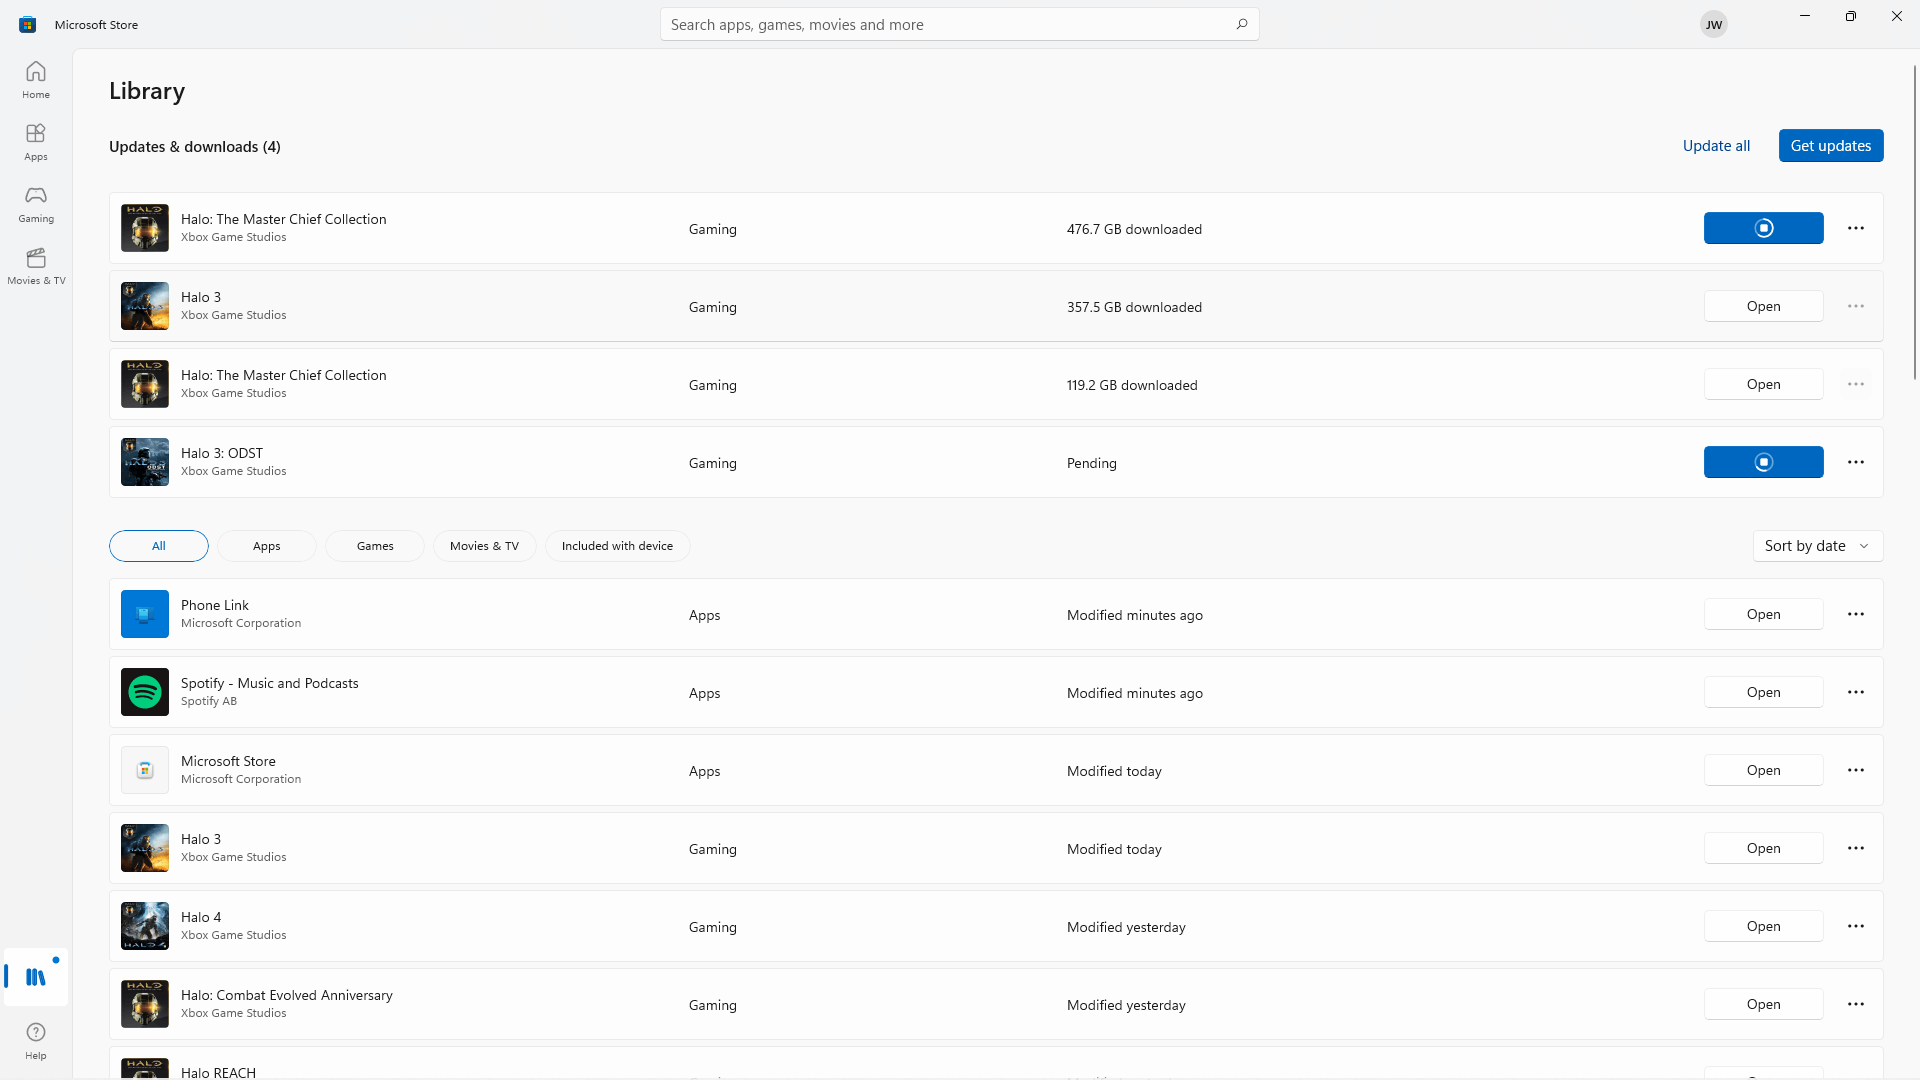Click the Update all link

pos(1716,146)
